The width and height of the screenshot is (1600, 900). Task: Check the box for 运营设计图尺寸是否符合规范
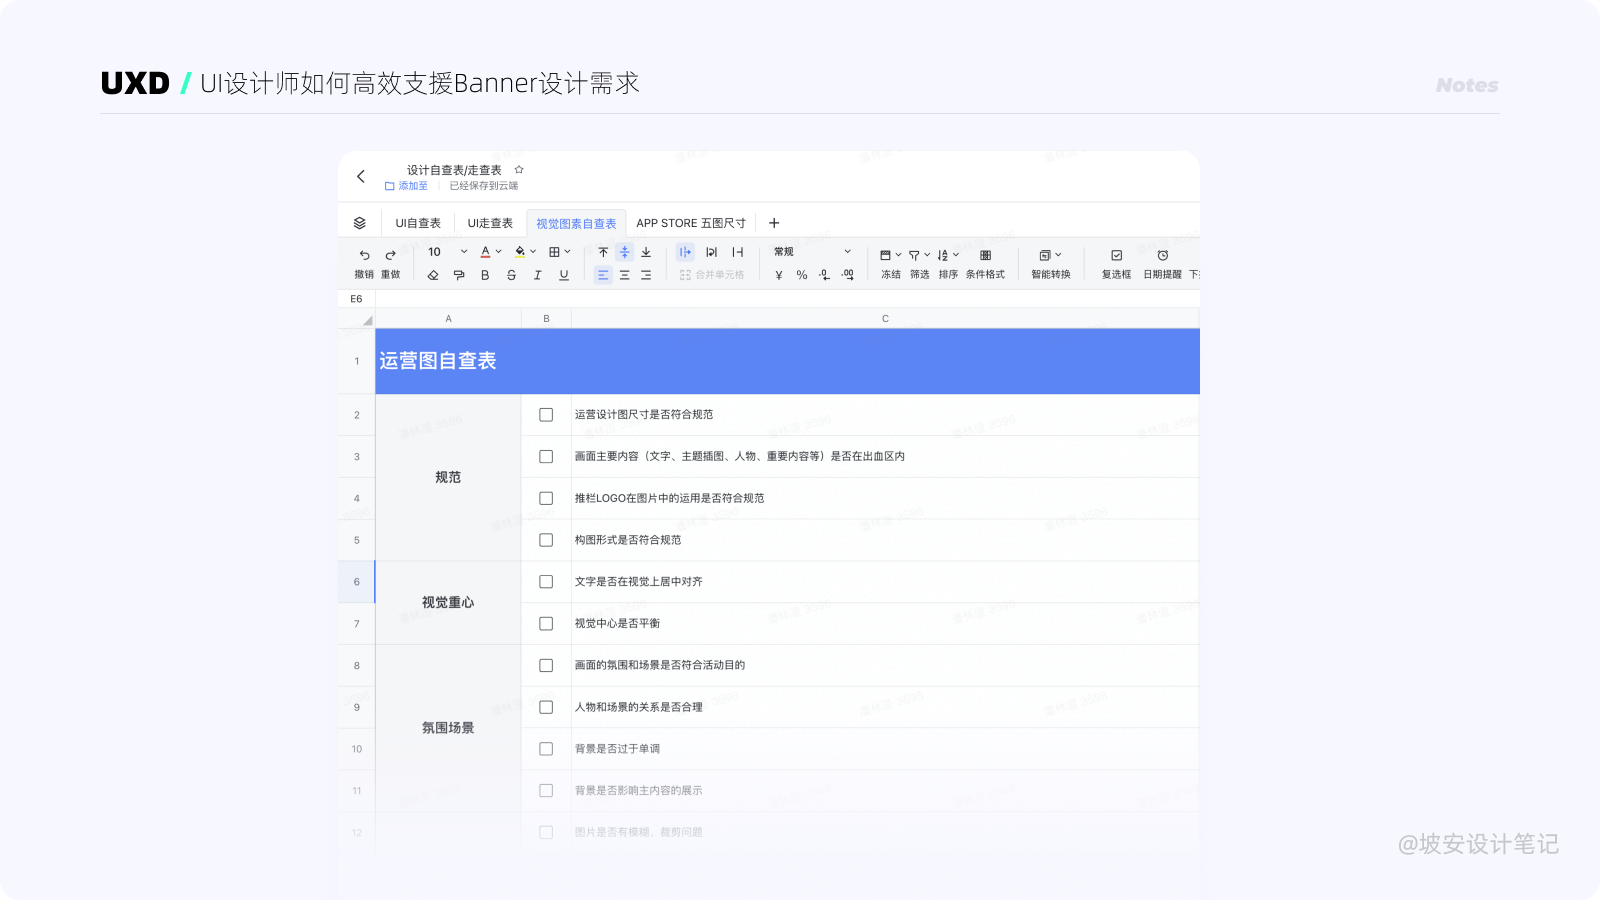[546, 415]
